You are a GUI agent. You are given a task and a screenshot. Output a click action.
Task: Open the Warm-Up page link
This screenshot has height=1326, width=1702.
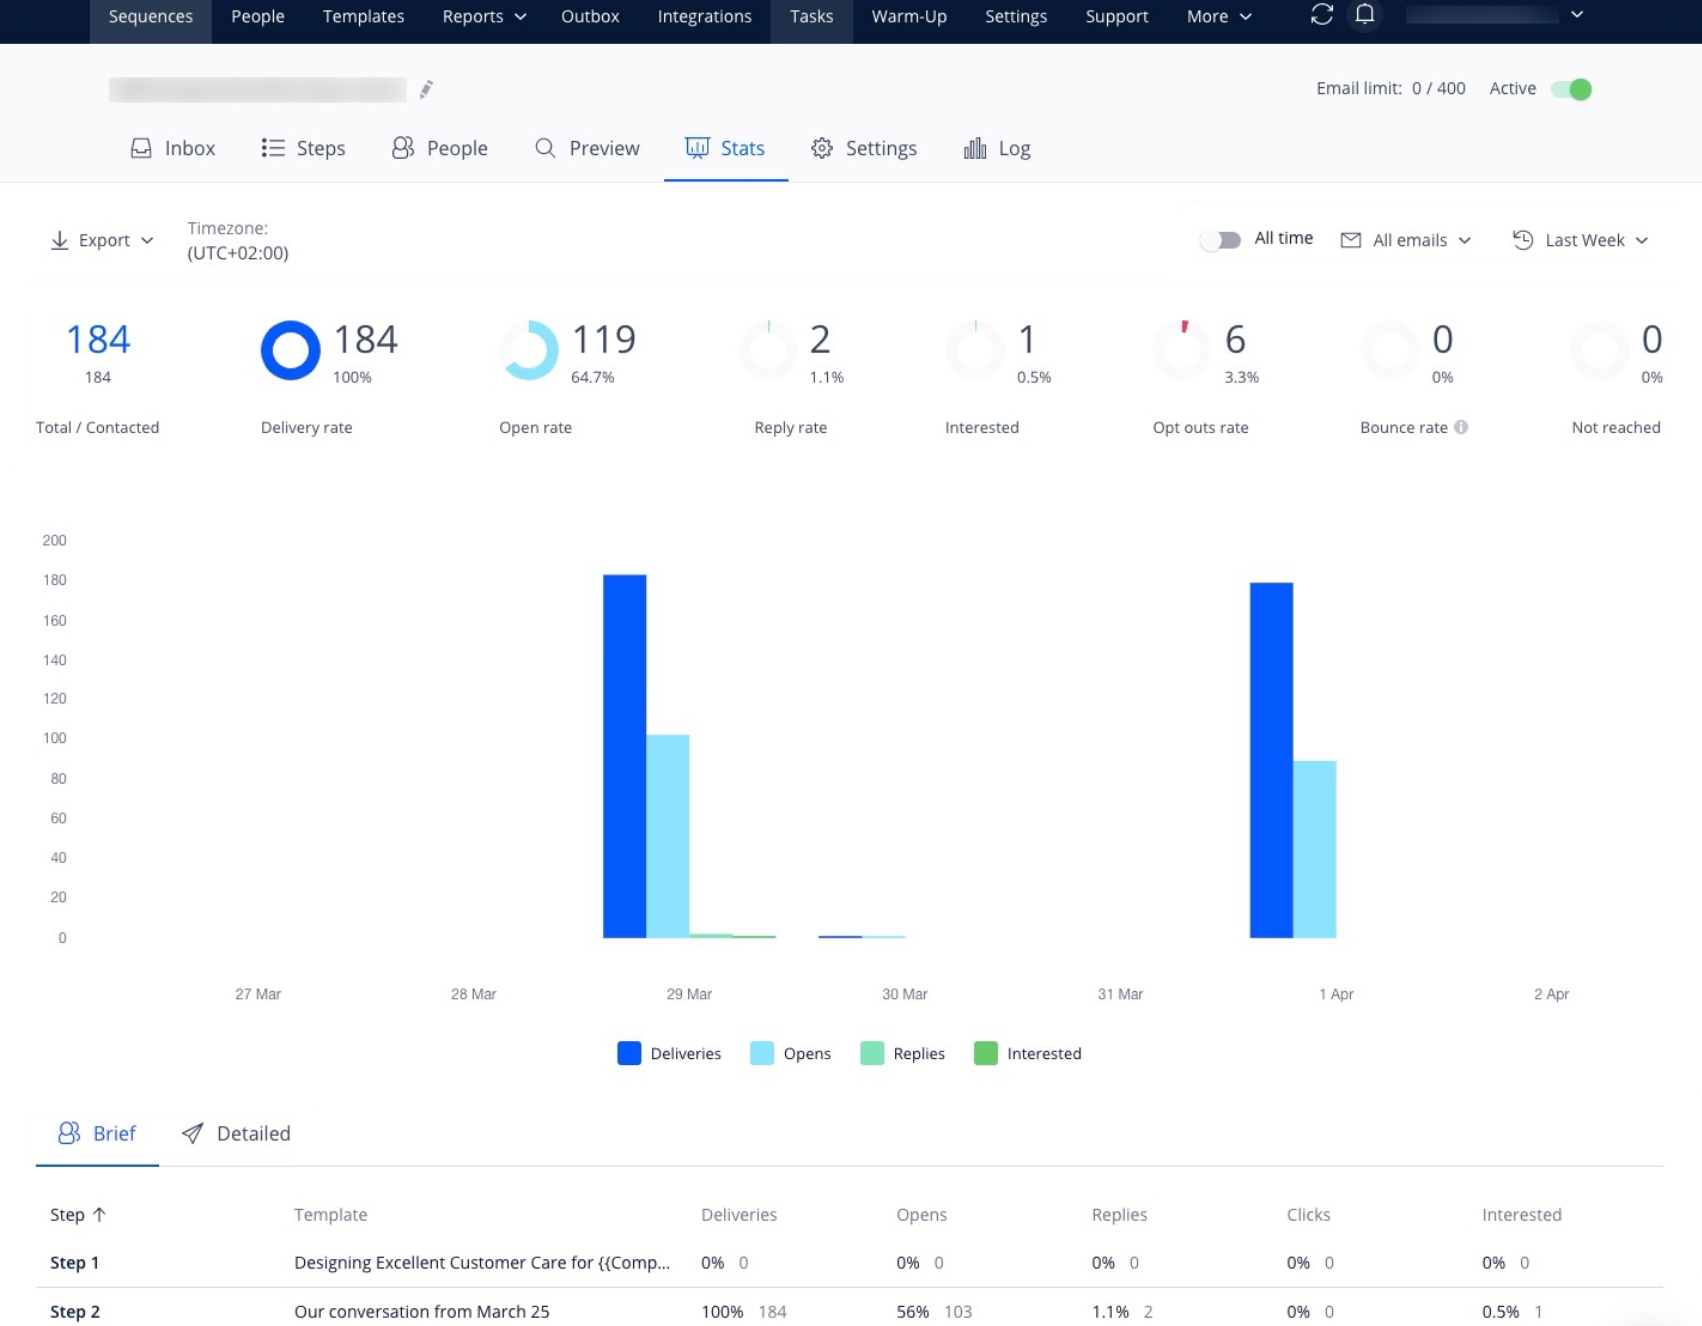(908, 17)
